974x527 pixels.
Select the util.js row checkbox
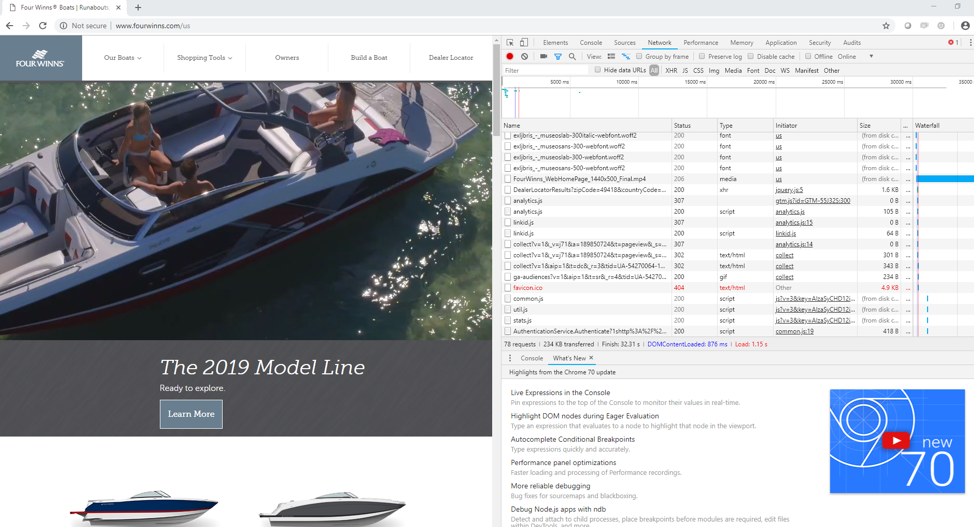pyautogui.click(x=508, y=309)
